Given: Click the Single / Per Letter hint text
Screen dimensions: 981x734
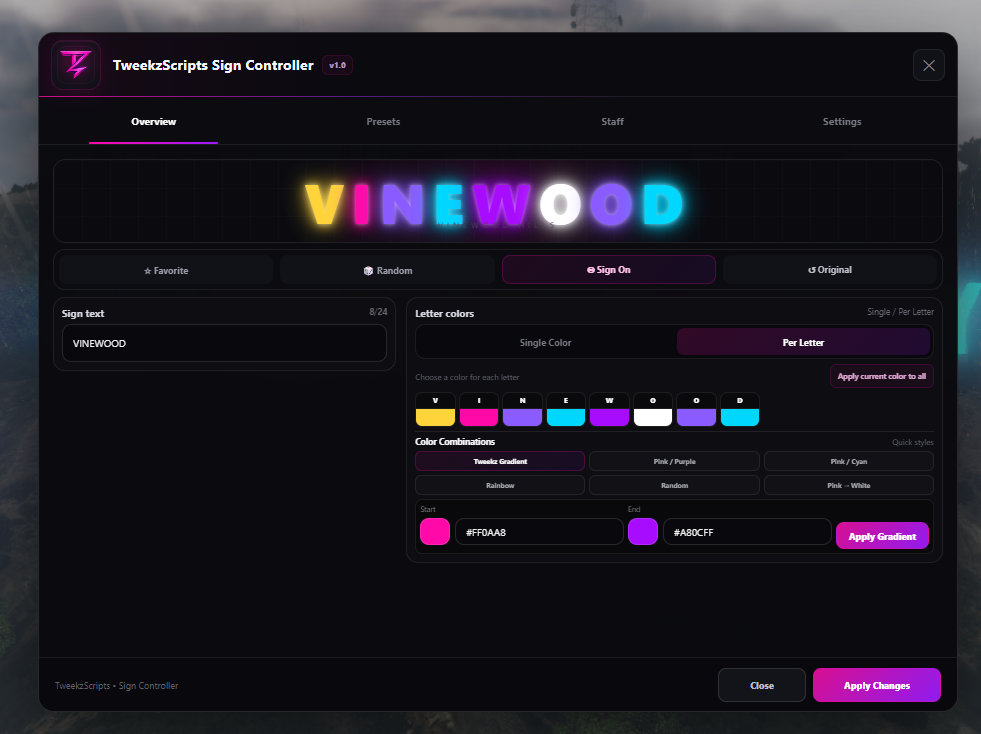Looking at the screenshot, I should [x=900, y=312].
